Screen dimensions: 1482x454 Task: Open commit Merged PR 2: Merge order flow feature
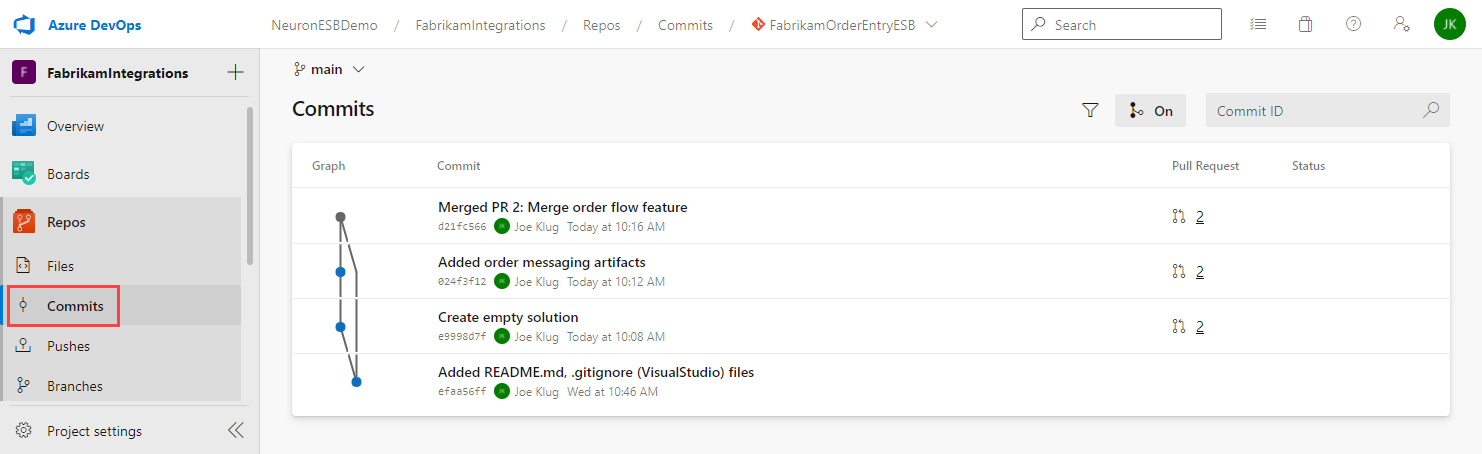pyautogui.click(x=563, y=207)
